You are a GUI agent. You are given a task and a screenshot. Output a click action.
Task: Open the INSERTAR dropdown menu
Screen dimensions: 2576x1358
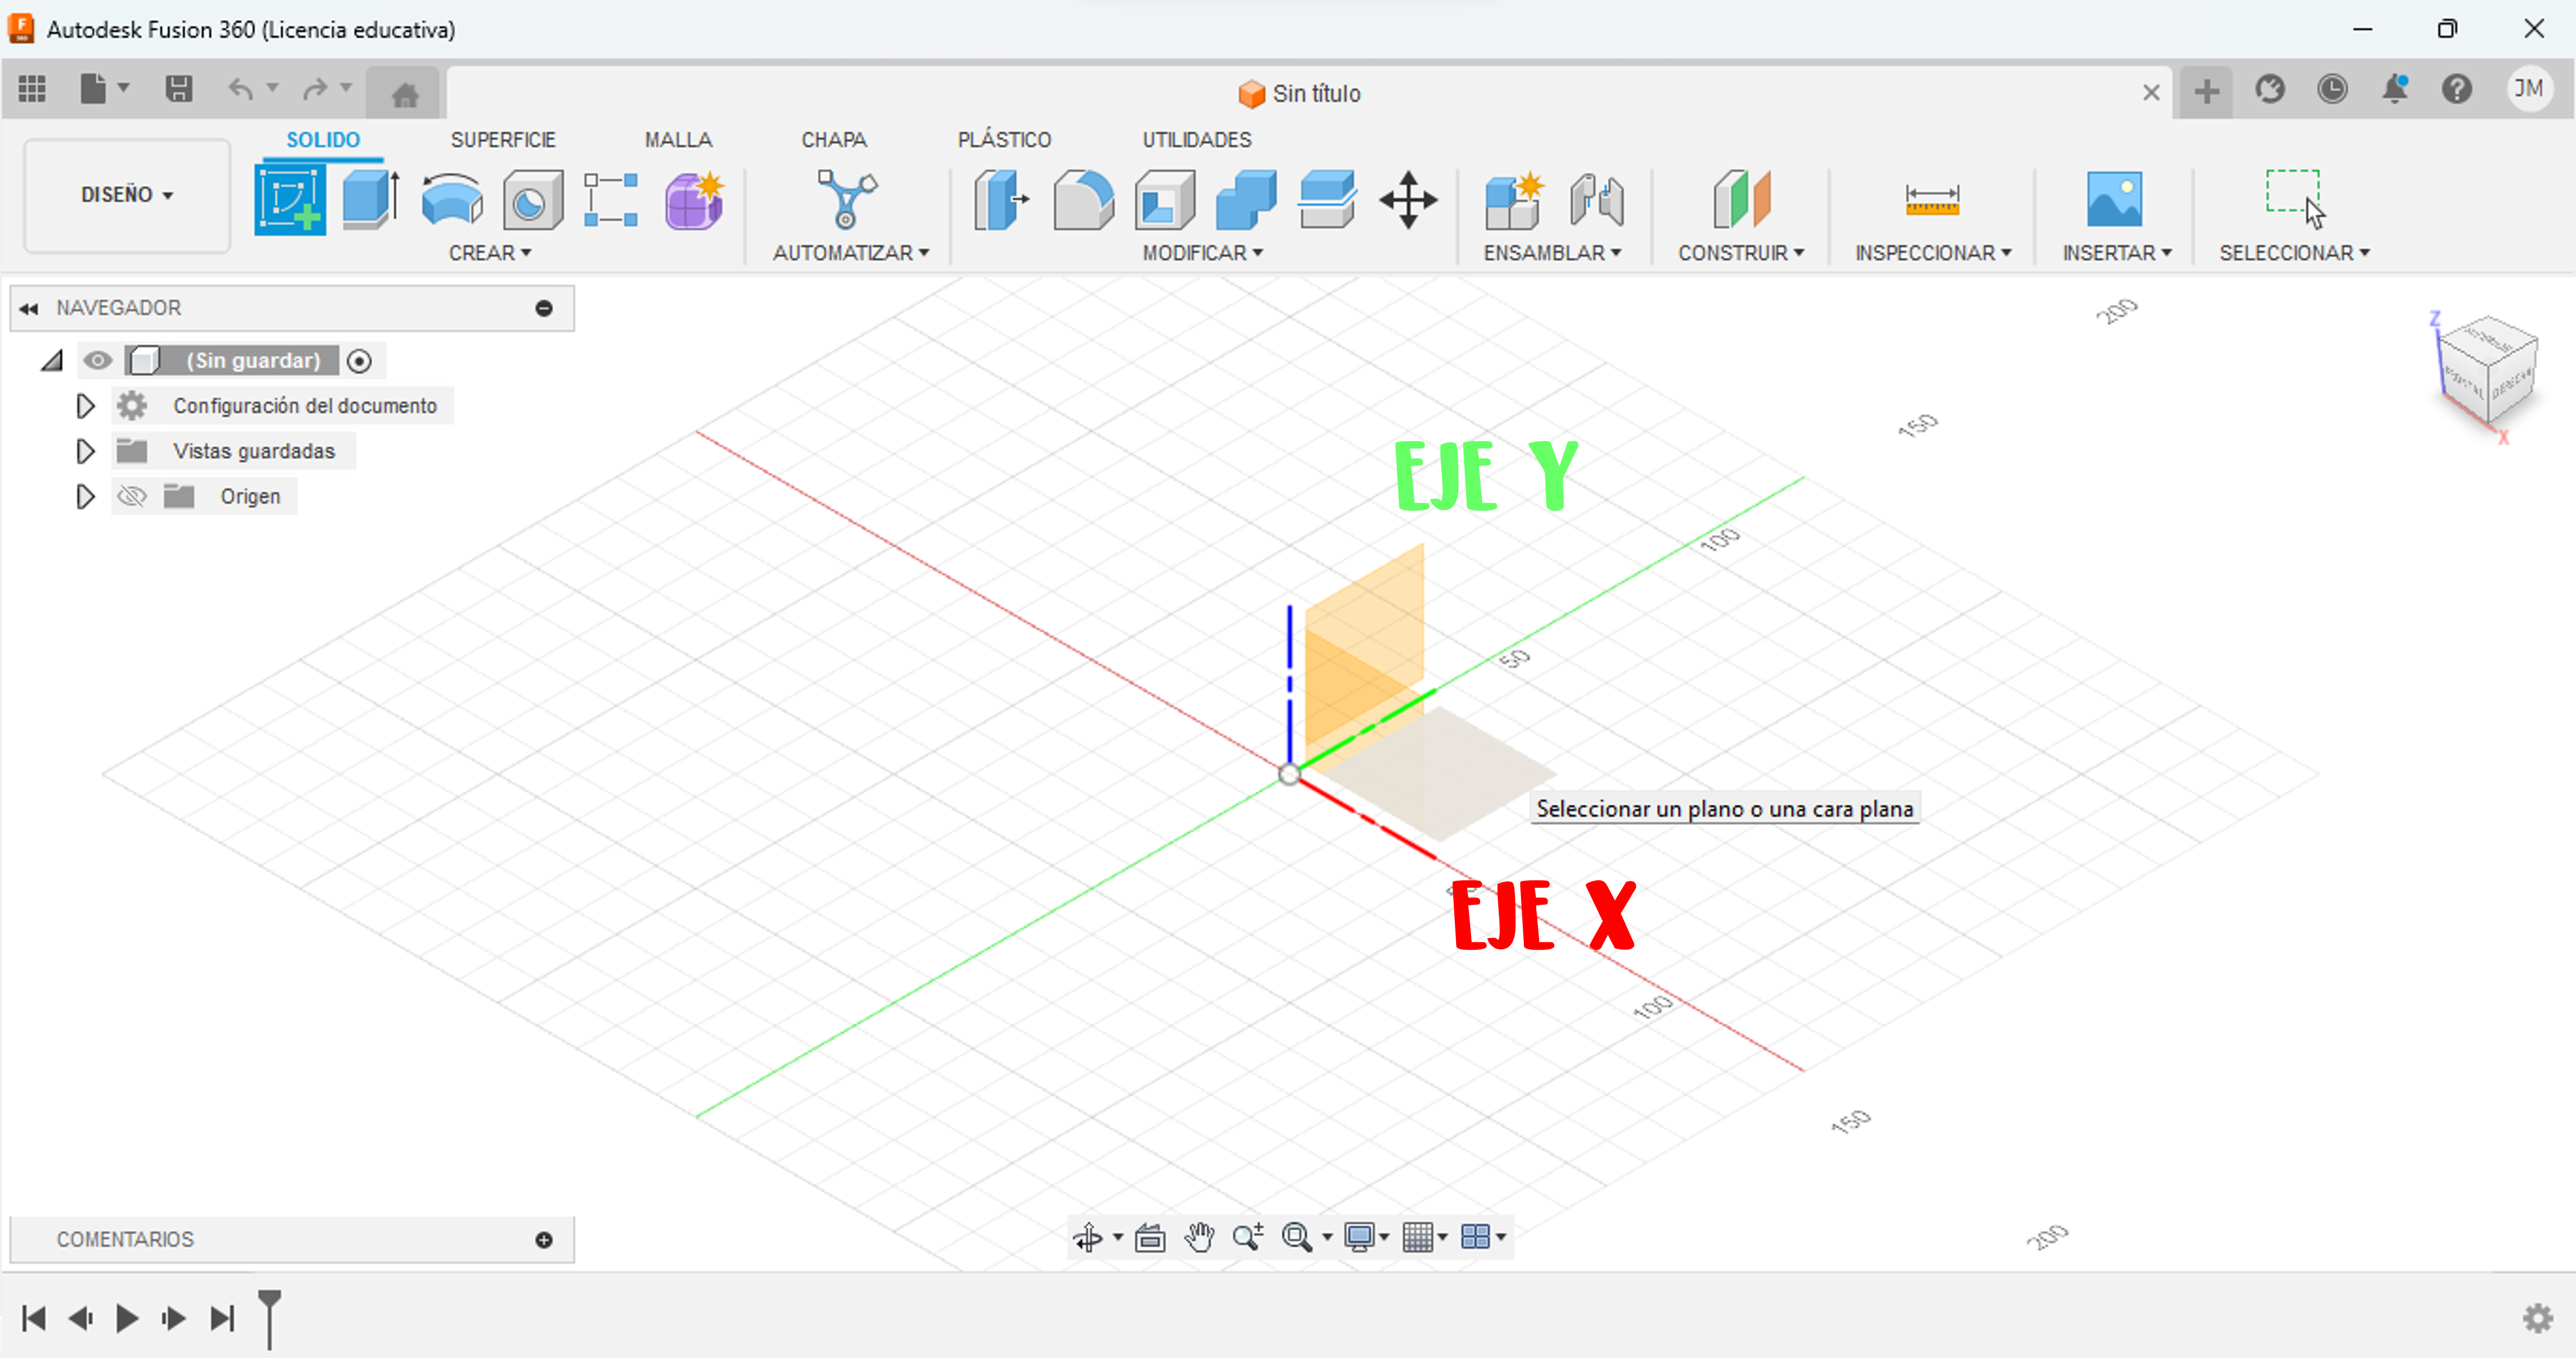pos(2116,253)
